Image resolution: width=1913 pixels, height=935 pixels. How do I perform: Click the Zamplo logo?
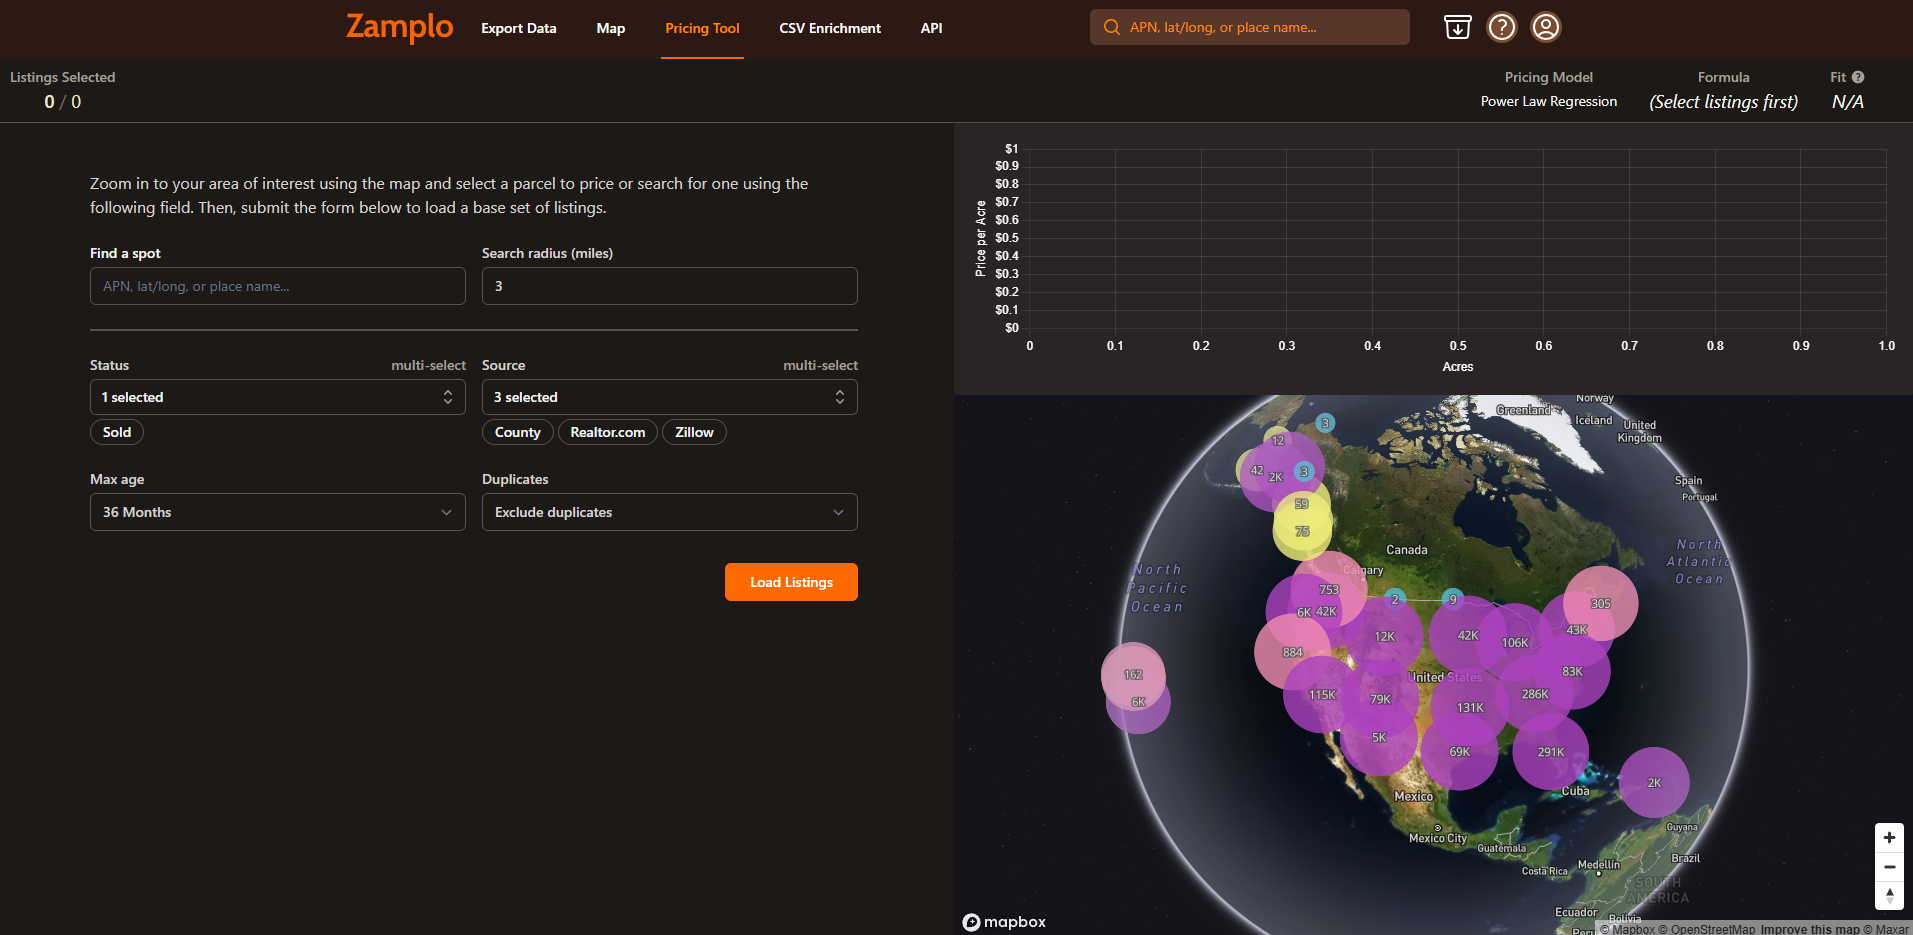[x=399, y=27]
